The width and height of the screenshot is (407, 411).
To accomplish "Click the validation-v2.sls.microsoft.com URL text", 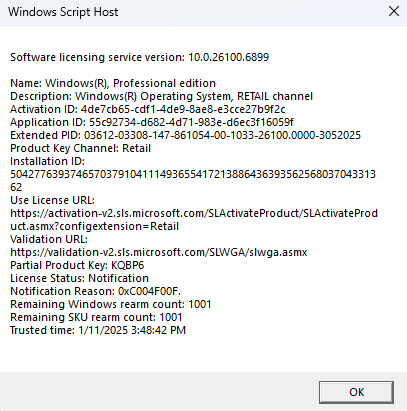I will click(159, 252).
